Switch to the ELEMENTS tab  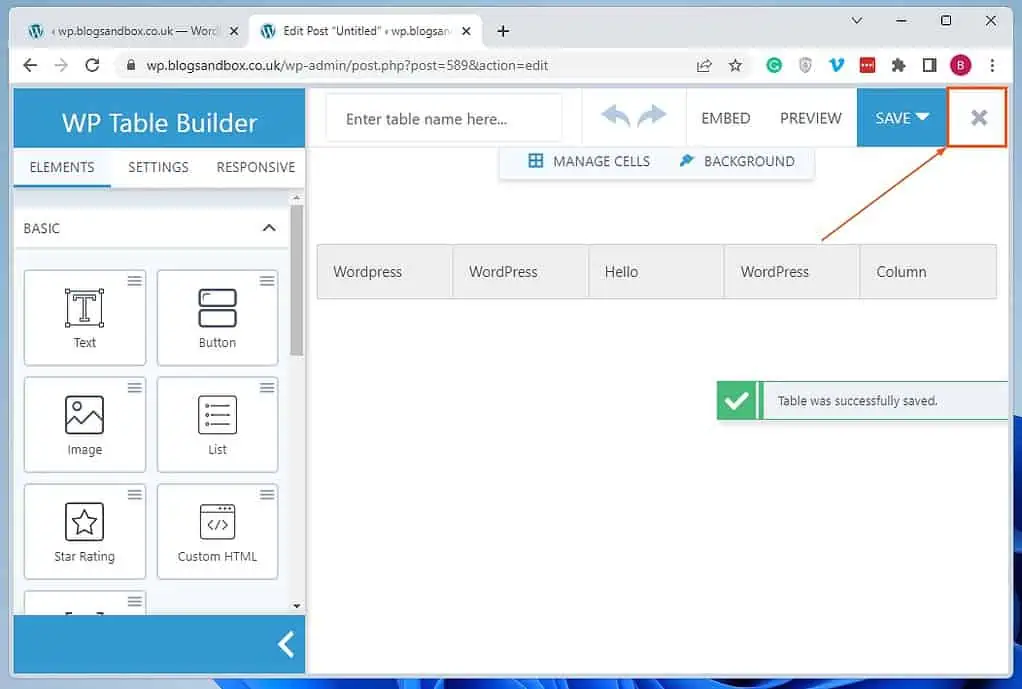click(62, 168)
